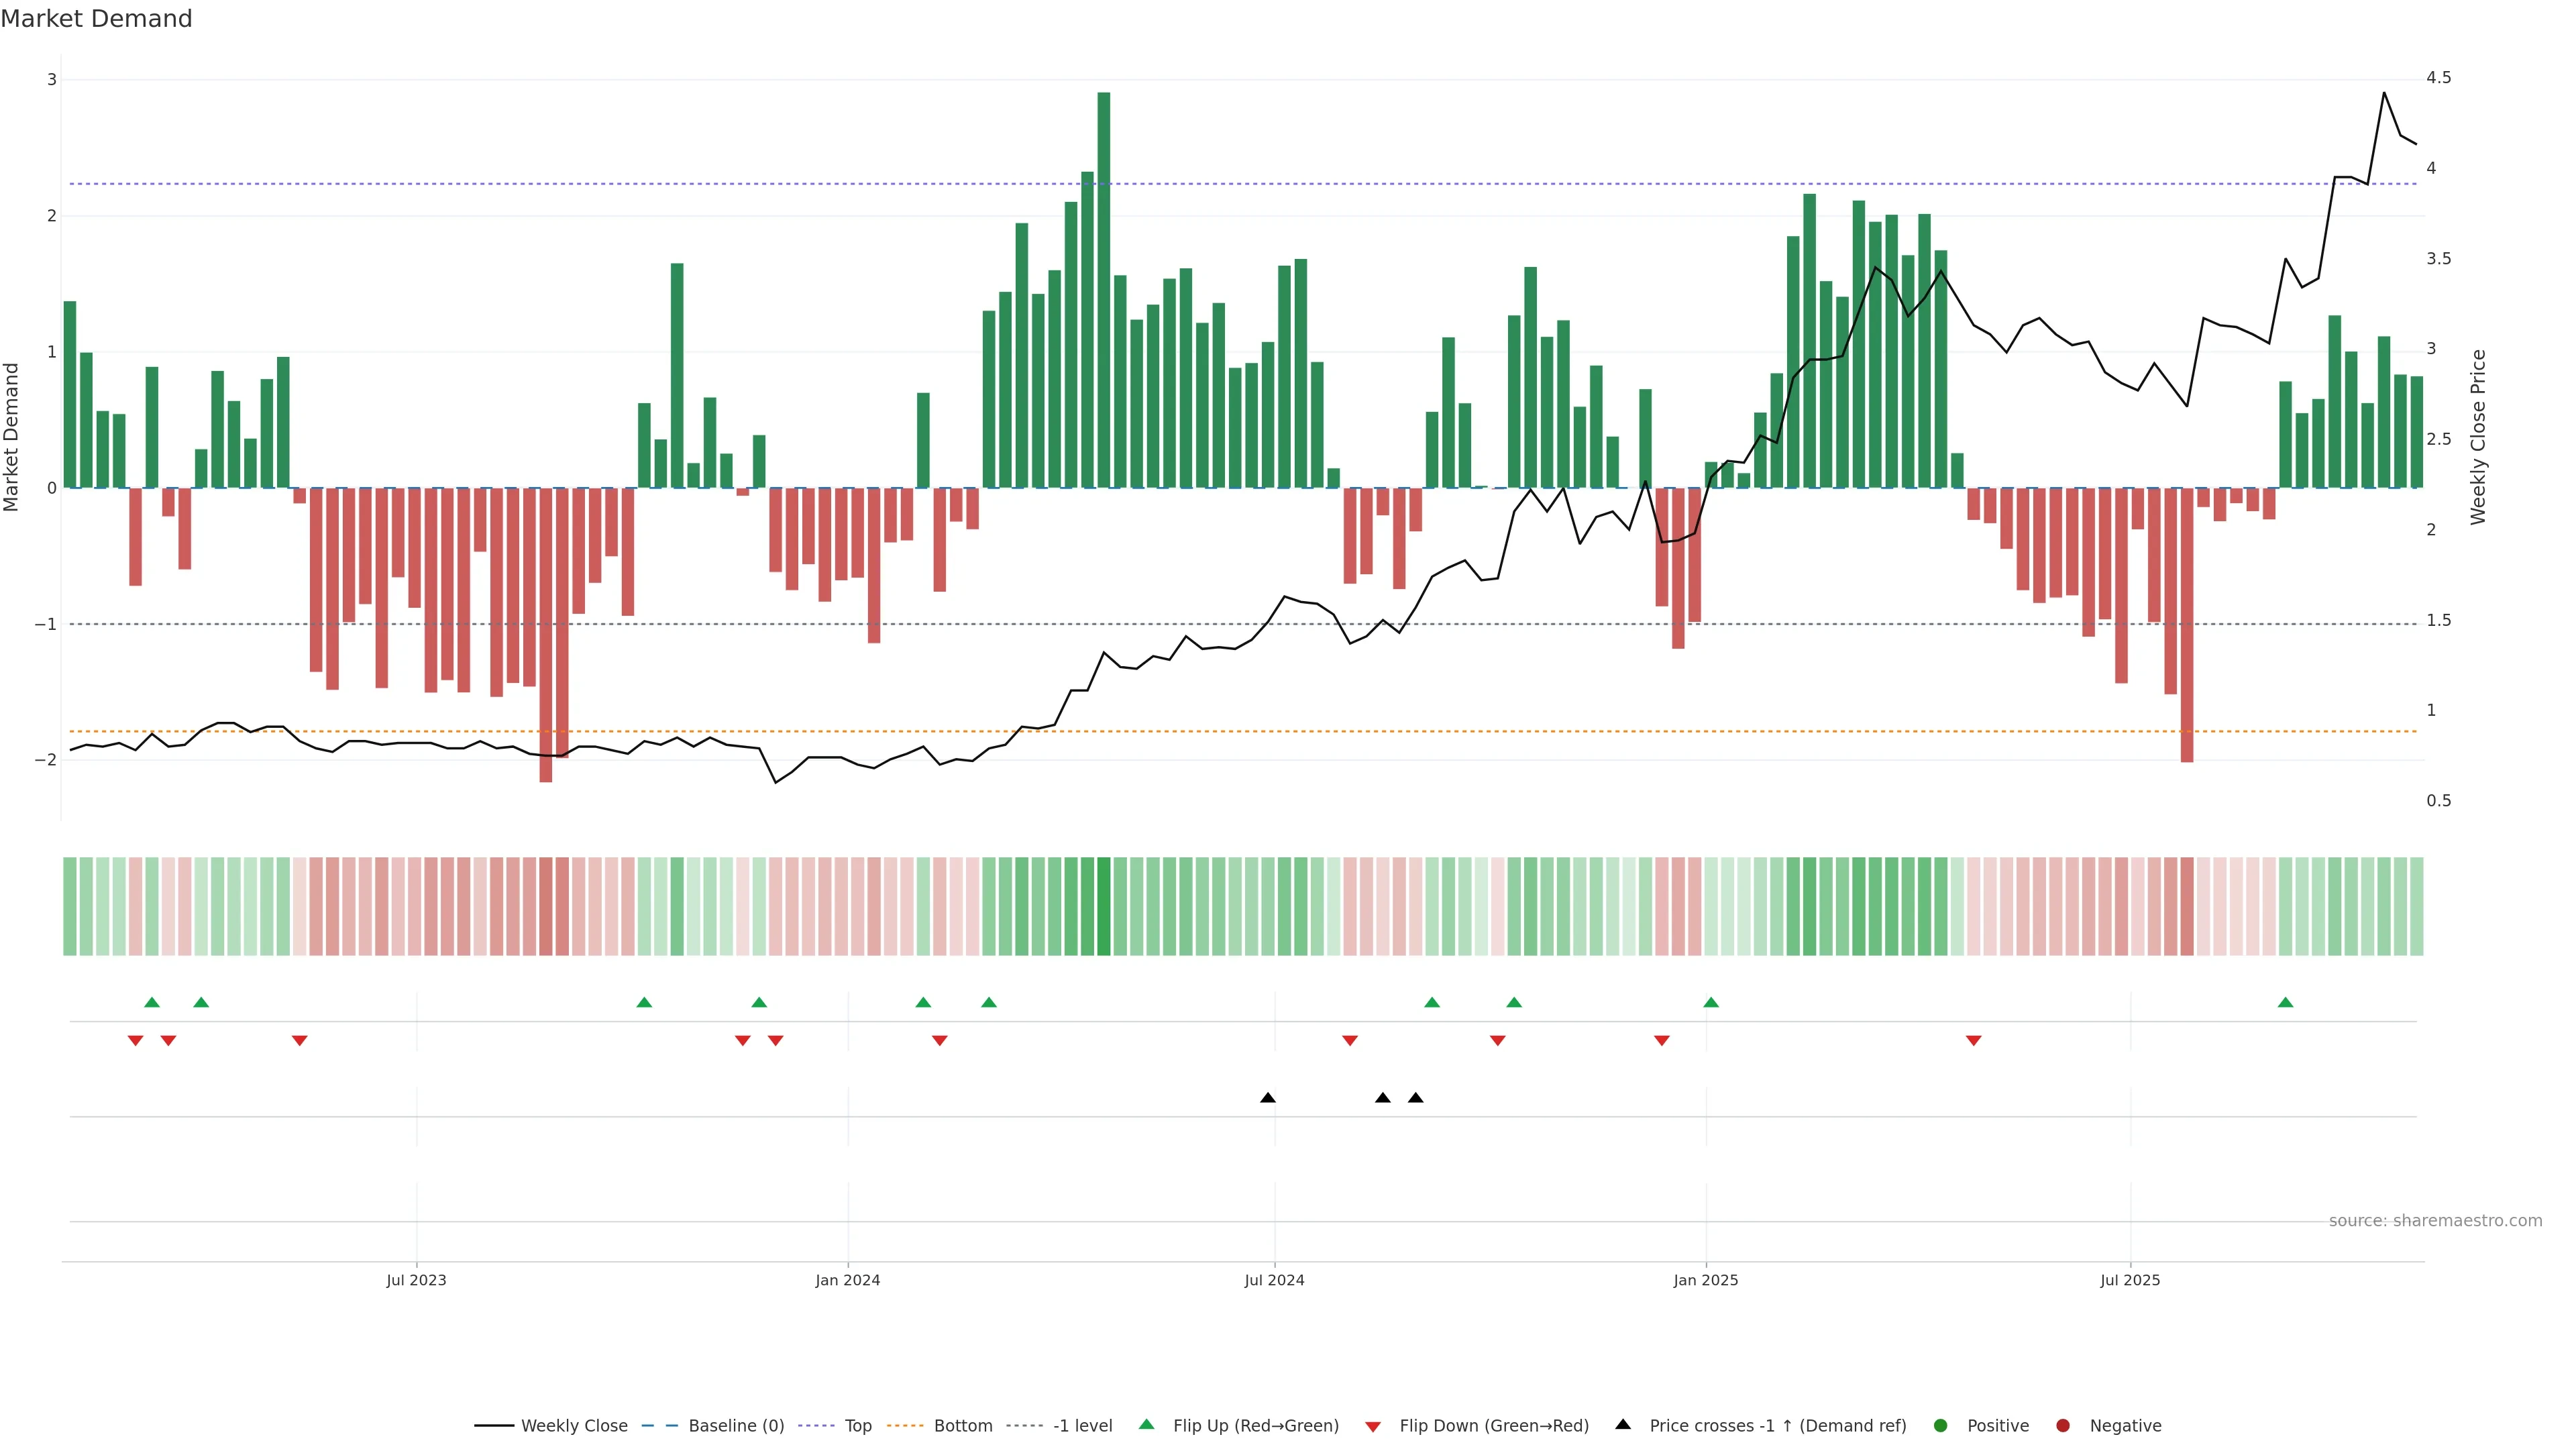
Task: Click the Market Demand chart title
Action: tap(96, 19)
